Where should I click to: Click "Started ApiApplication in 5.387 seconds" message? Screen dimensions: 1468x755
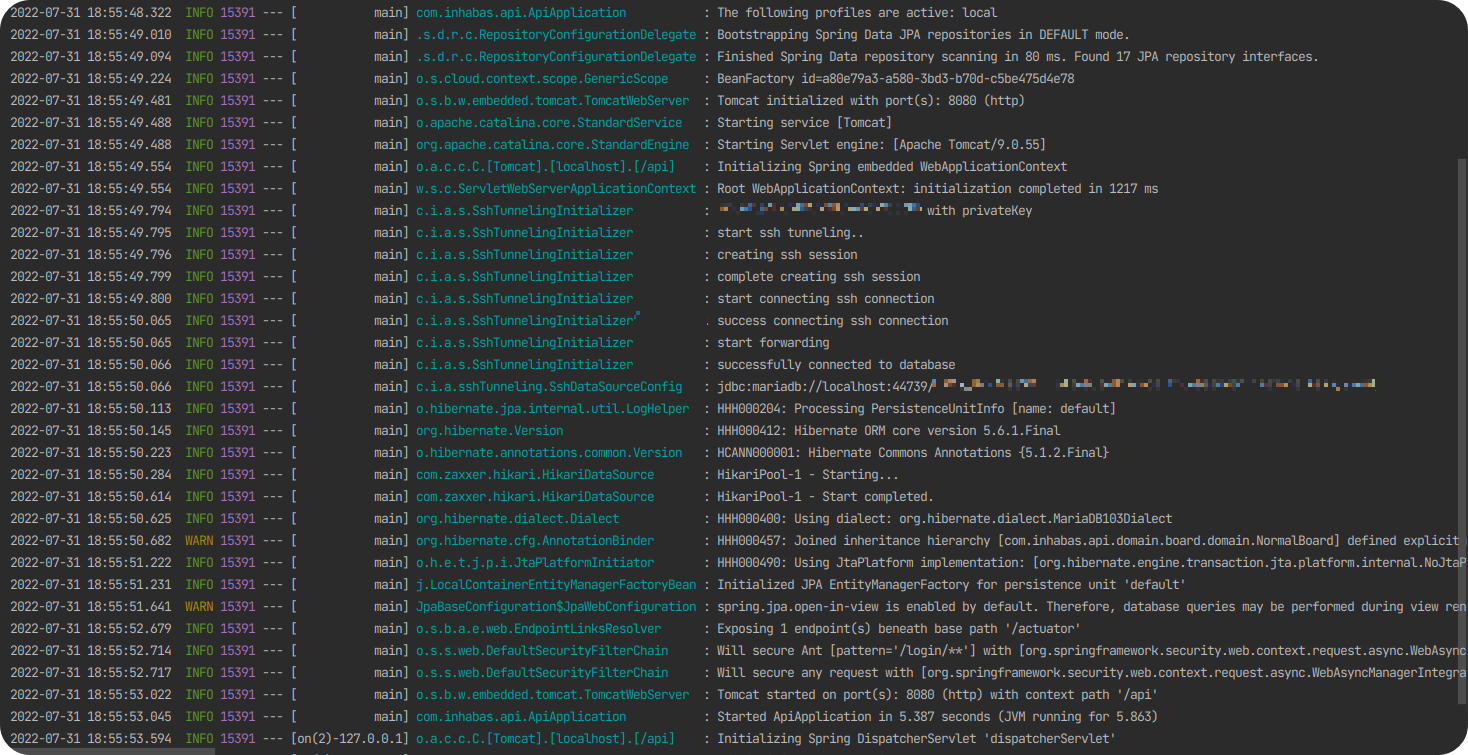(x=938, y=717)
